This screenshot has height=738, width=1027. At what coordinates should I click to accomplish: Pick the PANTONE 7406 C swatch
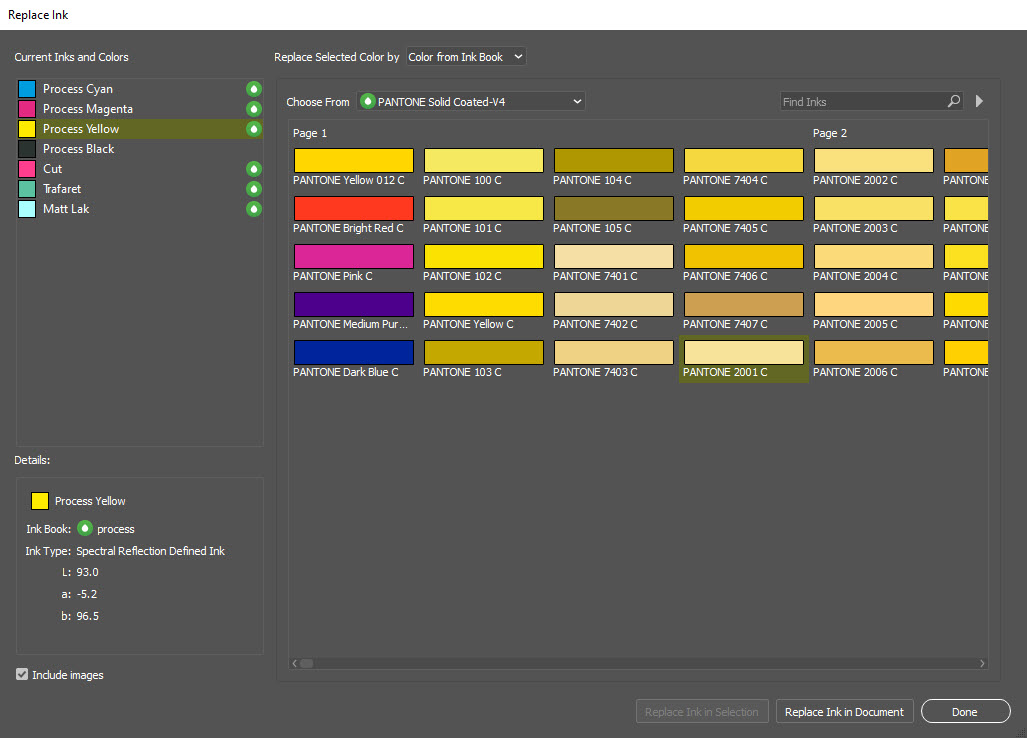pyautogui.click(x=743, y=256)
